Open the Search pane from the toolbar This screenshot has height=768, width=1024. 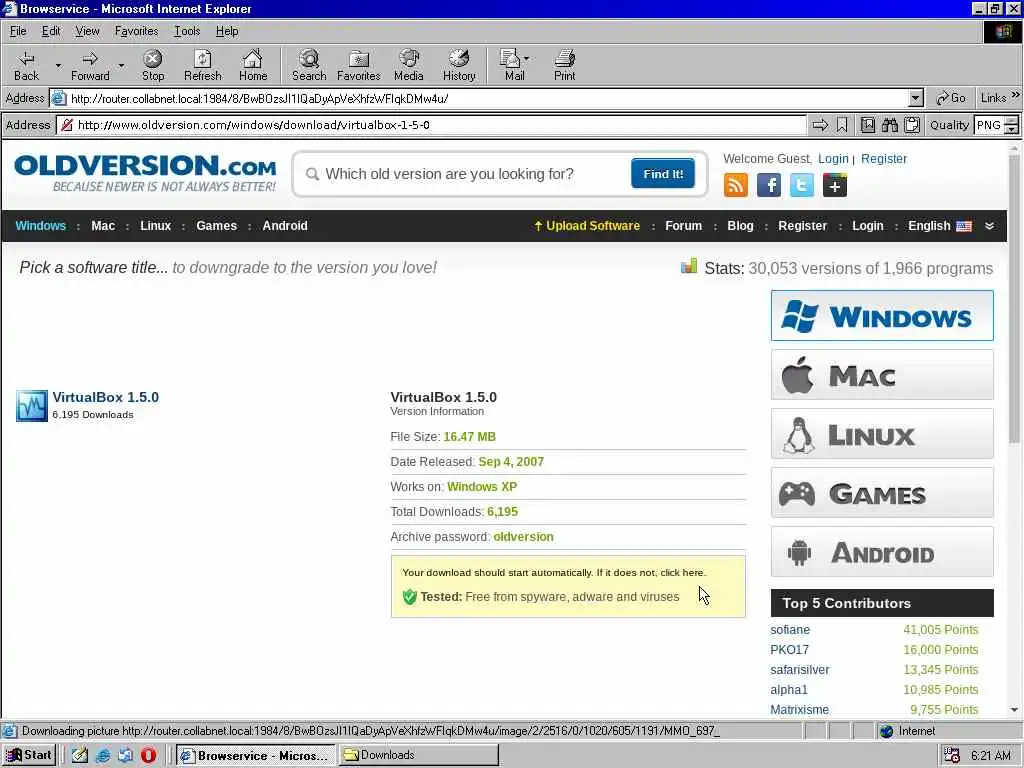(309, 65)
